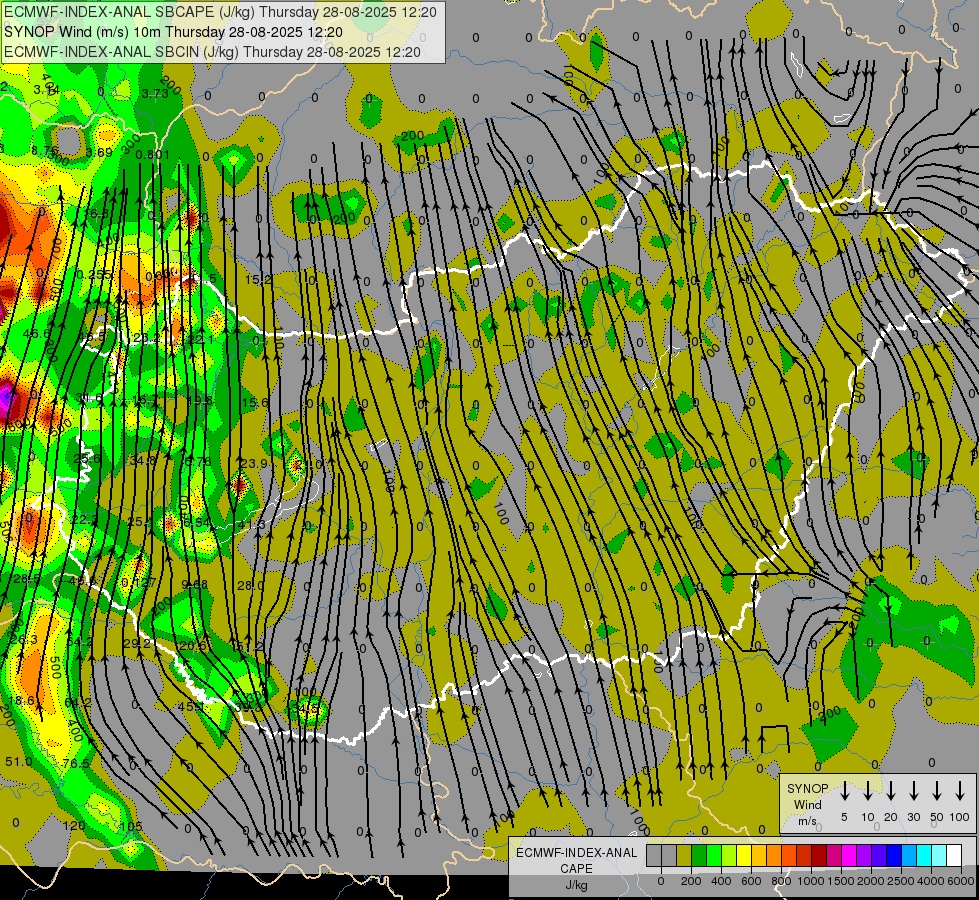Click the SBCAPE title line at top
This screenshot has width=979, height=900.
click(x=220, y=12)
